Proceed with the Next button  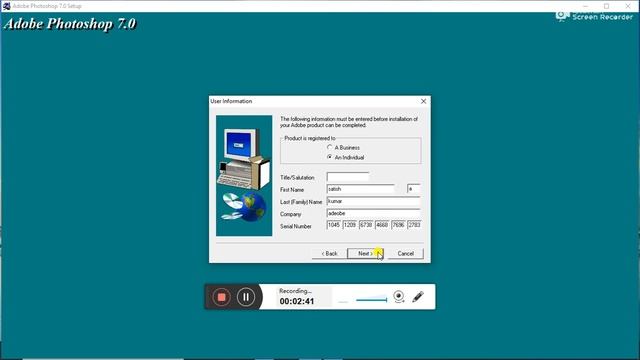click(x=365, y=253)
